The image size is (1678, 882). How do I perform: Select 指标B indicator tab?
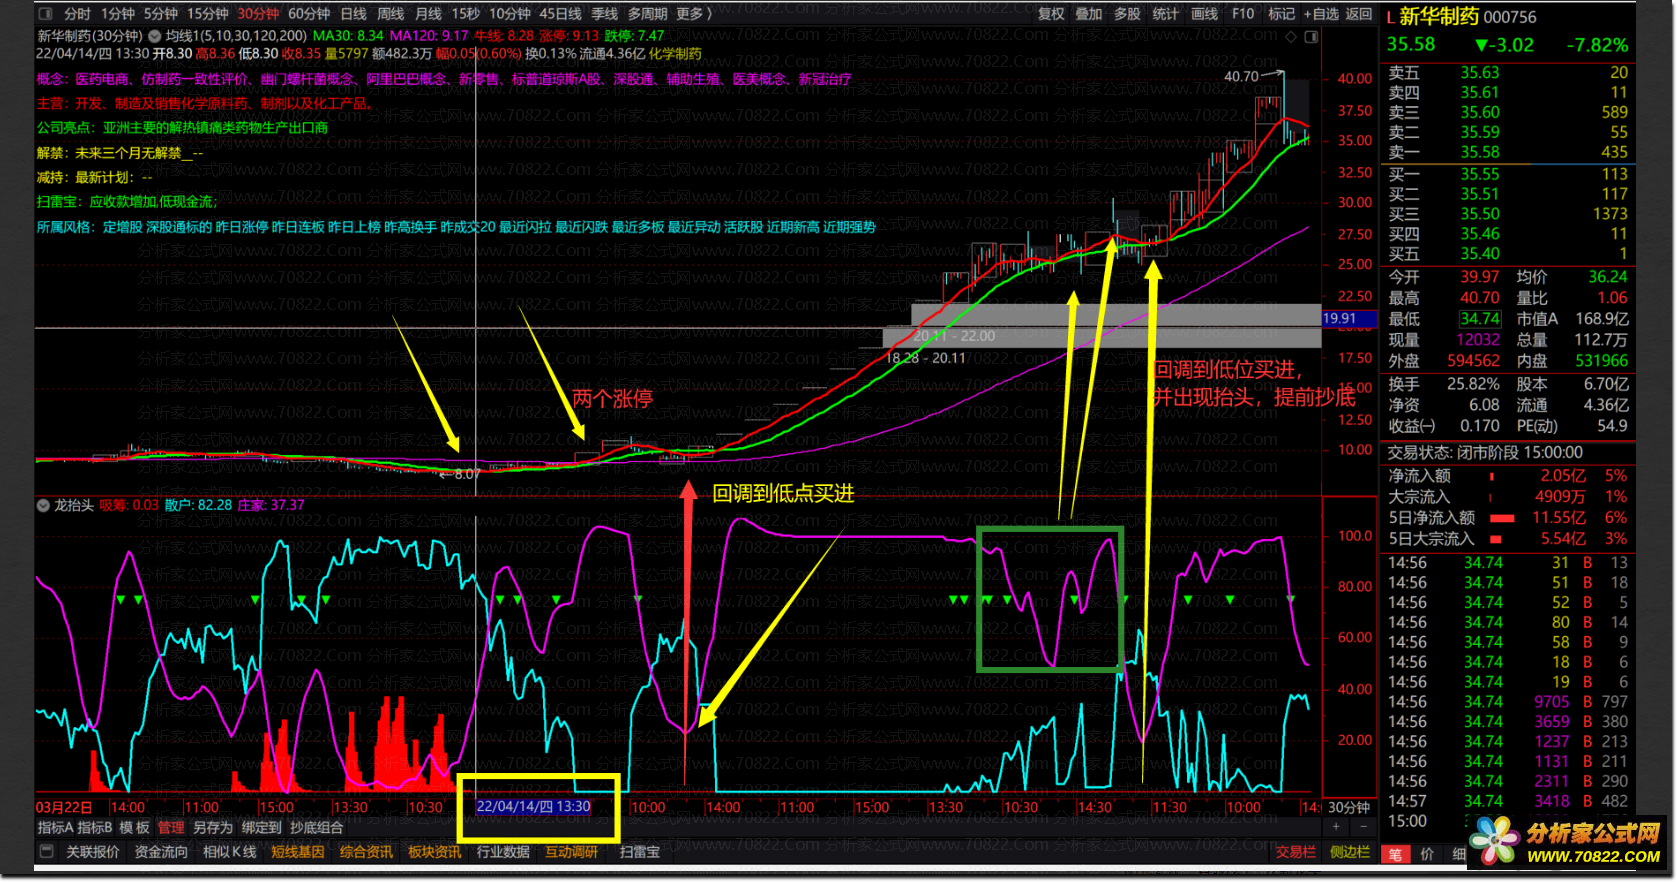click(95, 828)
